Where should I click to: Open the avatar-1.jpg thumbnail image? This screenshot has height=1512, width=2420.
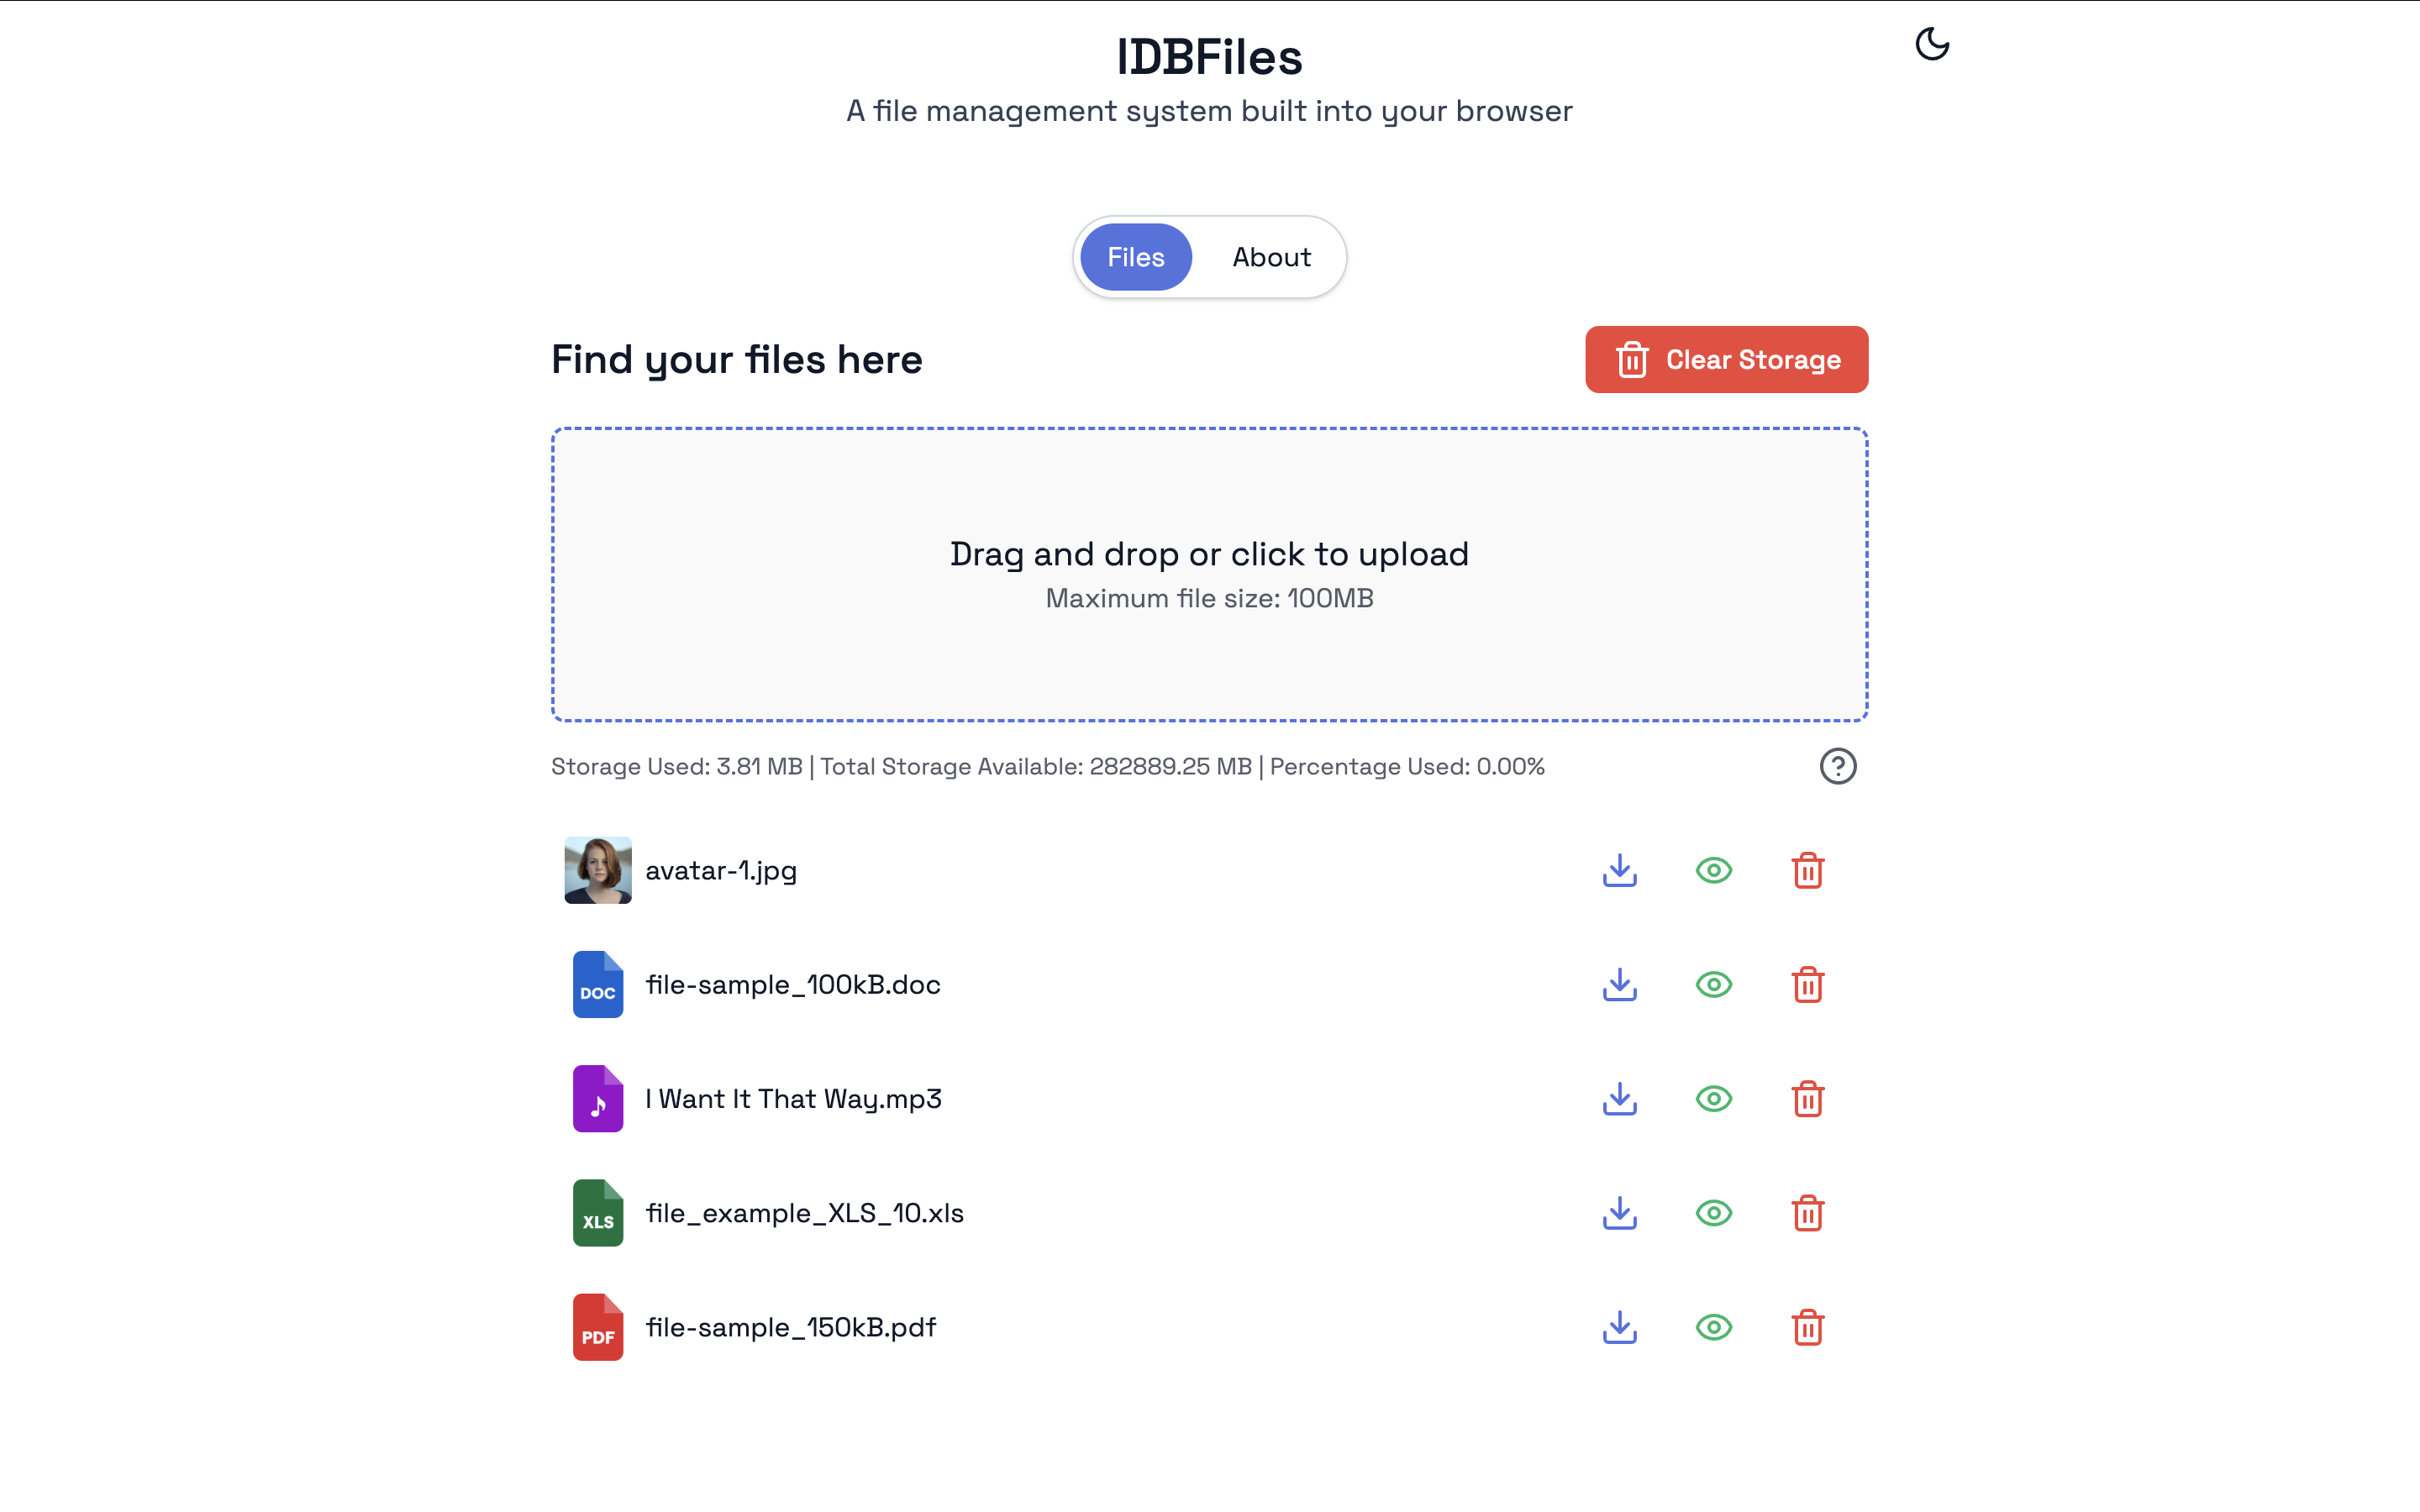[597, 870]
